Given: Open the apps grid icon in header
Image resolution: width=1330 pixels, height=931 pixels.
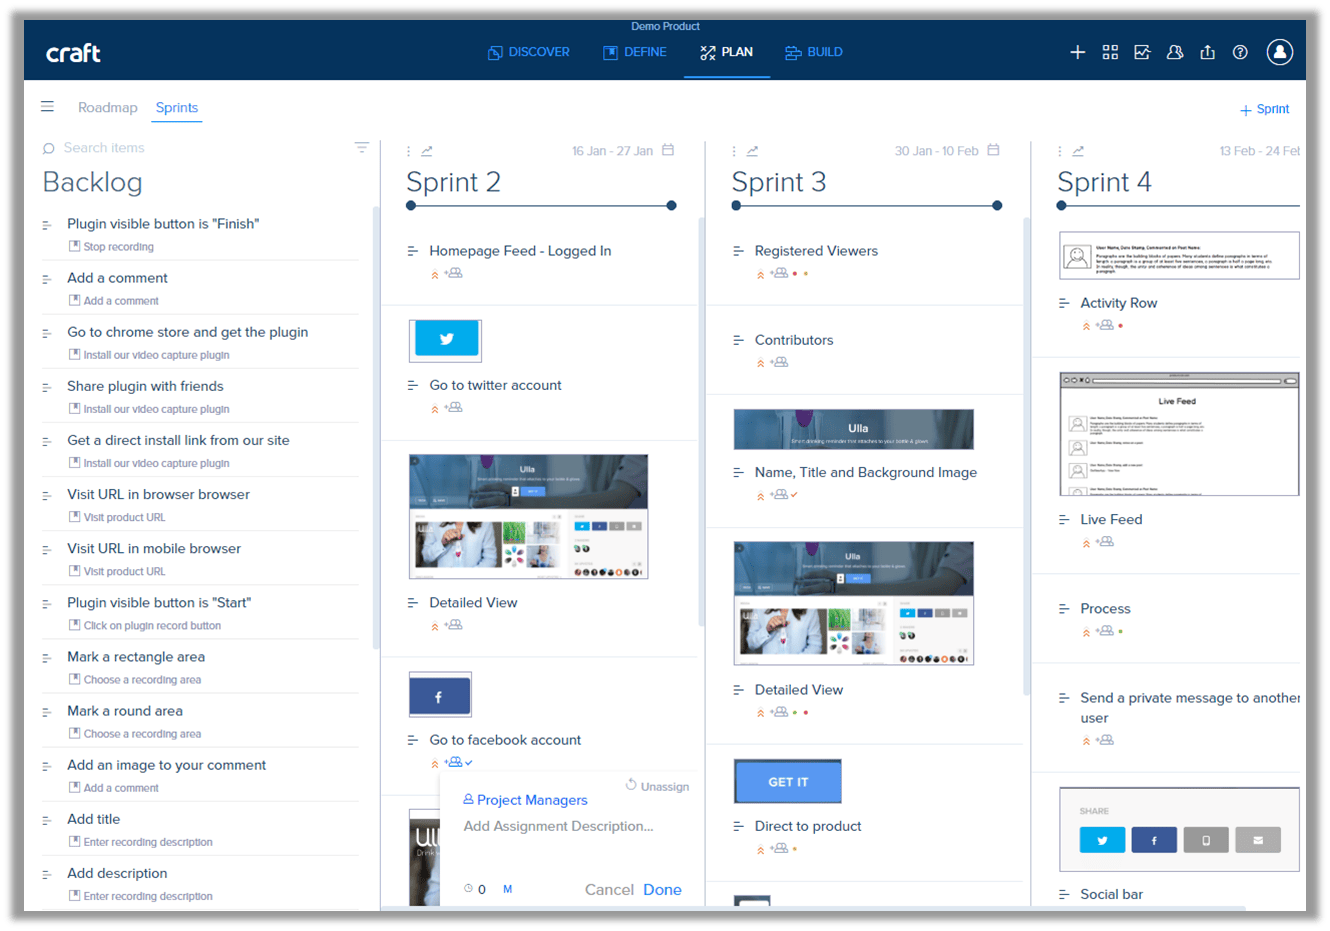Looking at the screenshot, I should pos(1110,52).
